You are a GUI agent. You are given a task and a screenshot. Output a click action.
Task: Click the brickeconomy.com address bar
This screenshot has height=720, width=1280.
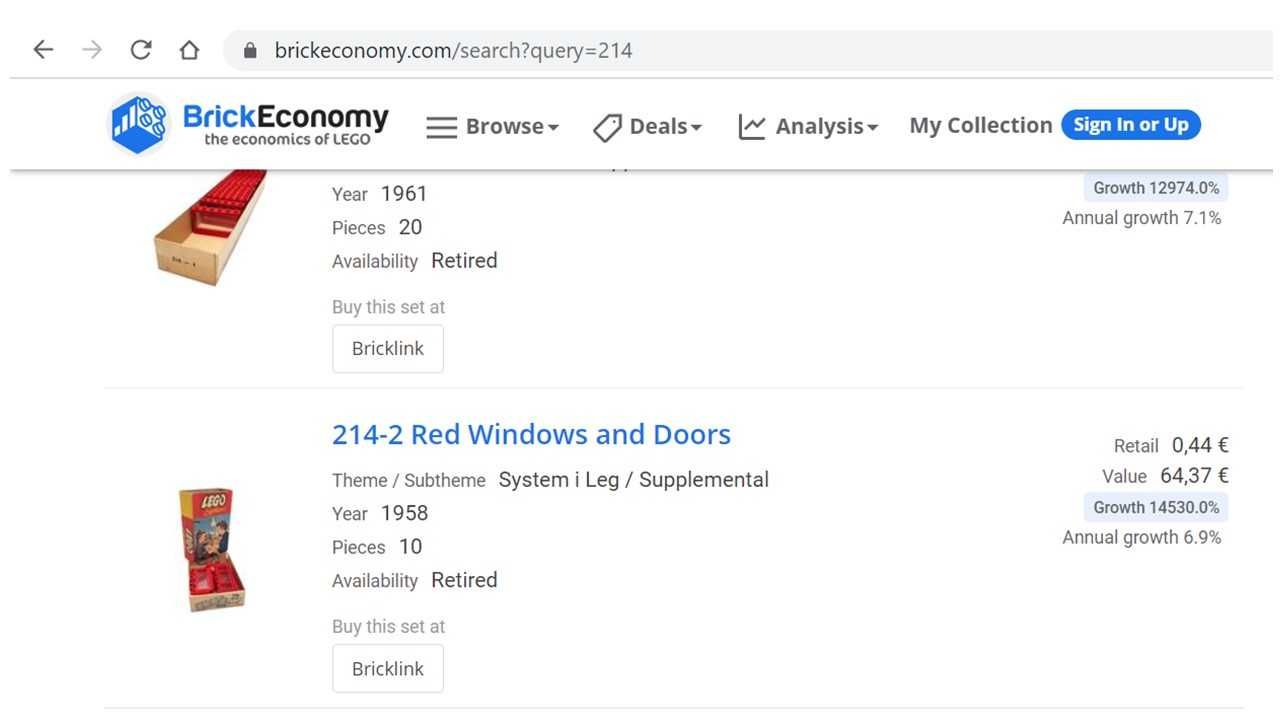[750, 50]
